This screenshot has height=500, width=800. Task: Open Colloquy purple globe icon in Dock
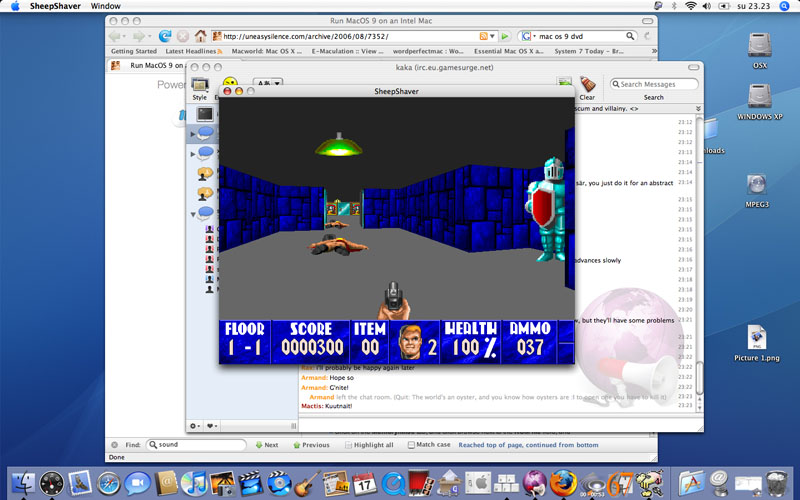tap(535, 483)
